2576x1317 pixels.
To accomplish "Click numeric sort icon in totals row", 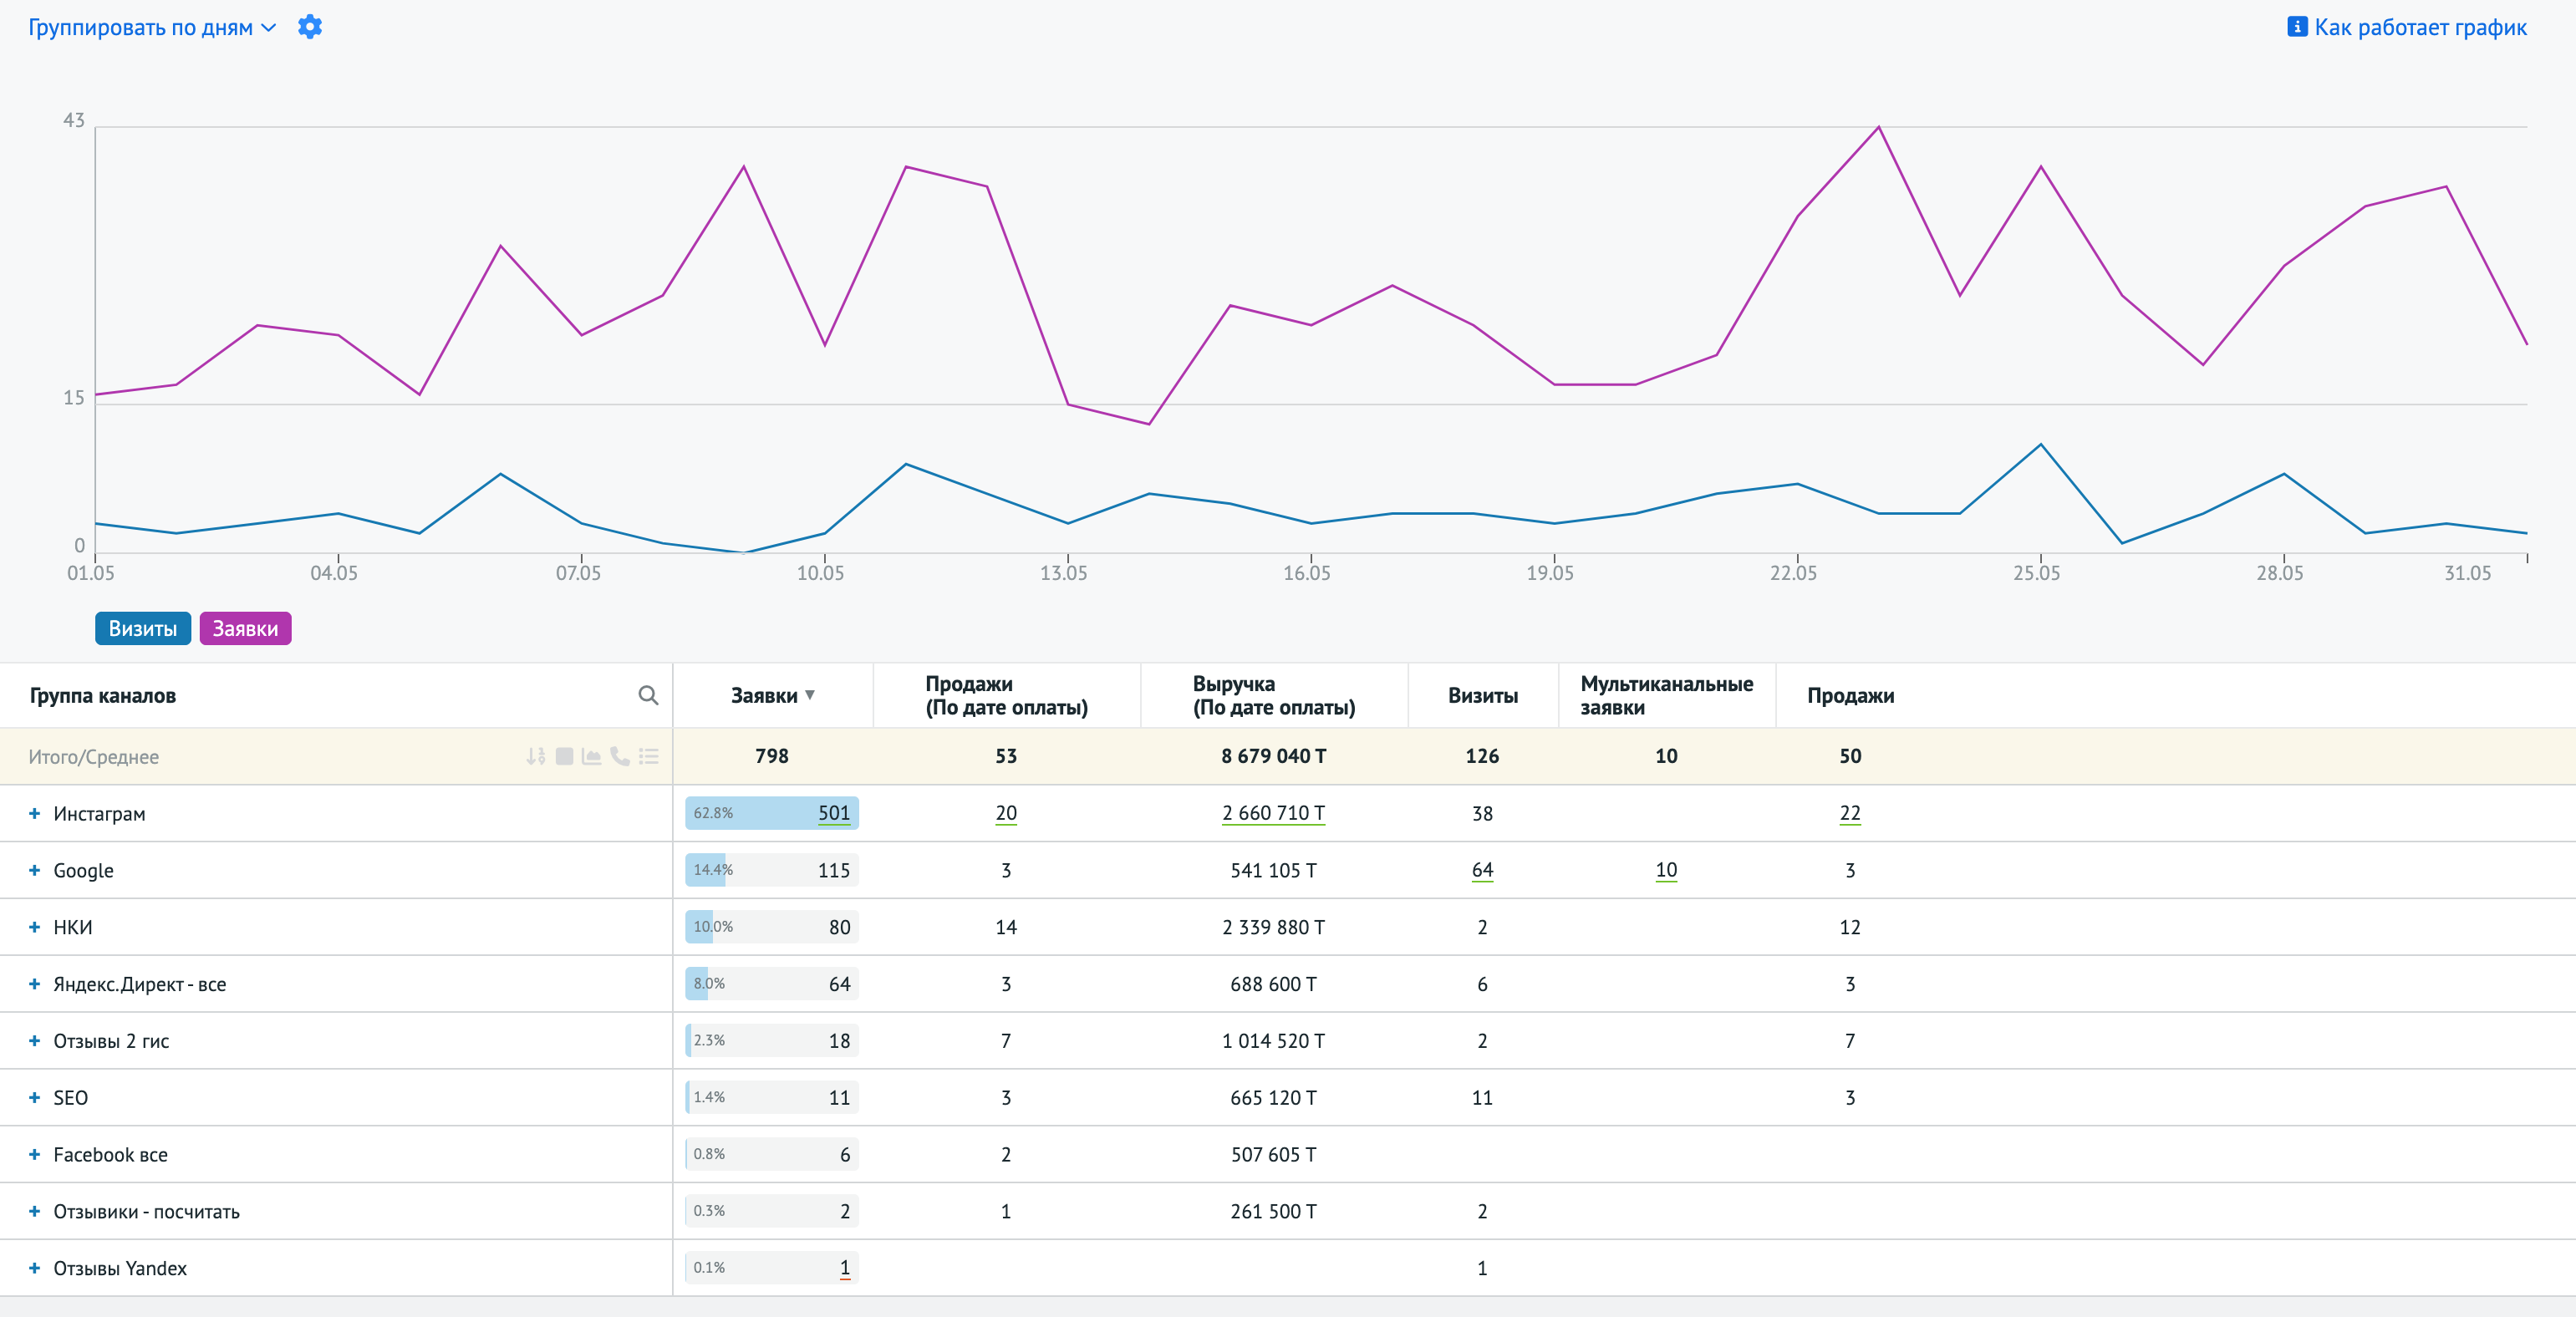I will coord(536,756).
